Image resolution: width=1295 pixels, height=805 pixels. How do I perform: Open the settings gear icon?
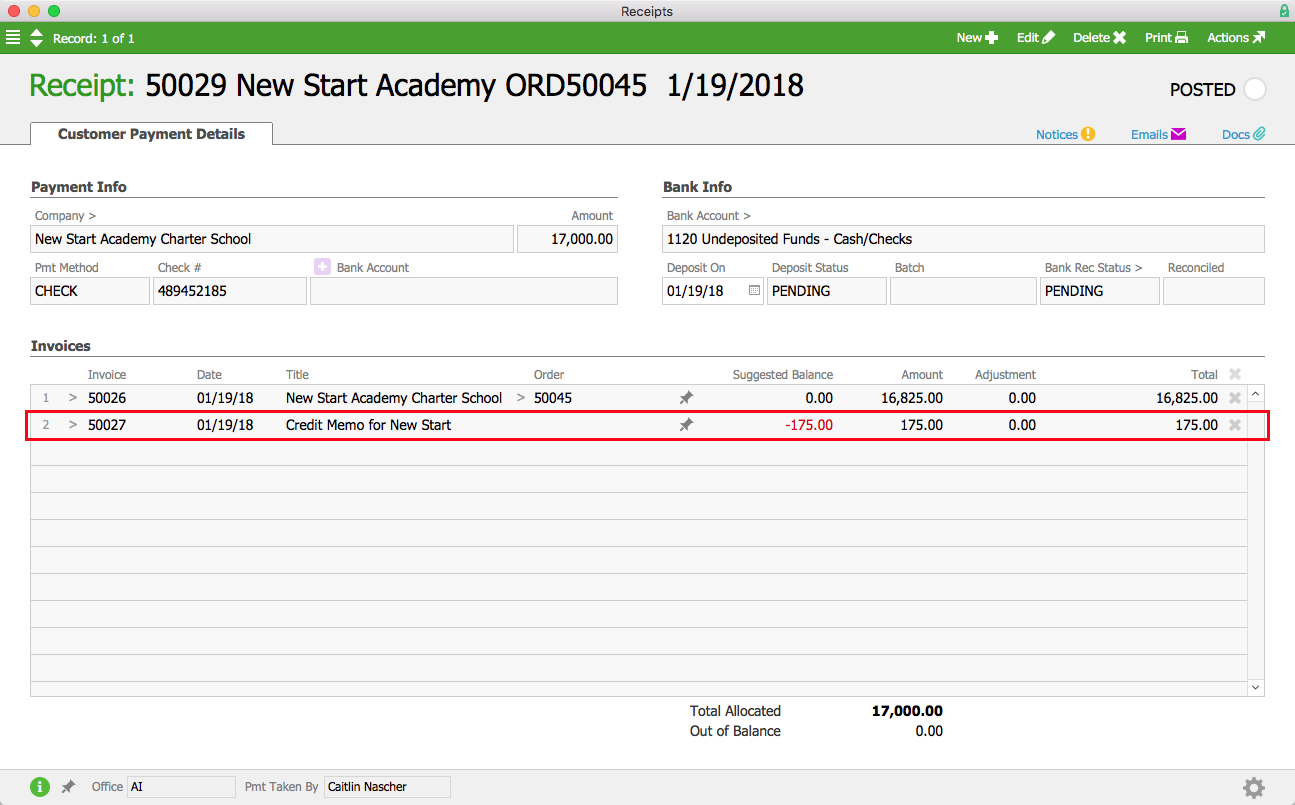1254,788
